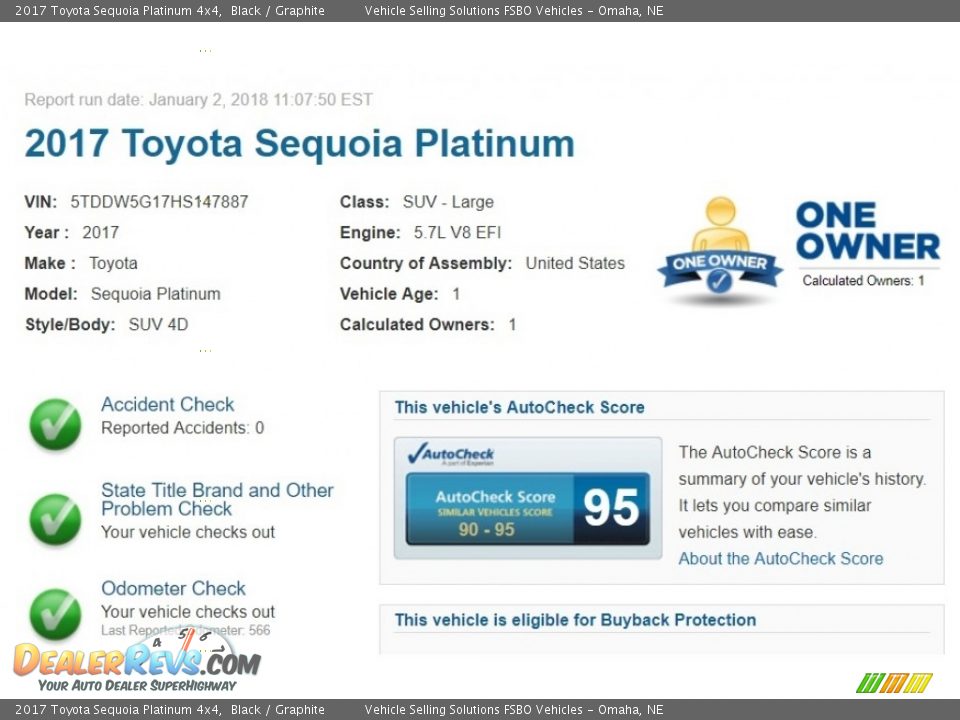Click the Vehicle Age value 1

(x=456, y=294)
